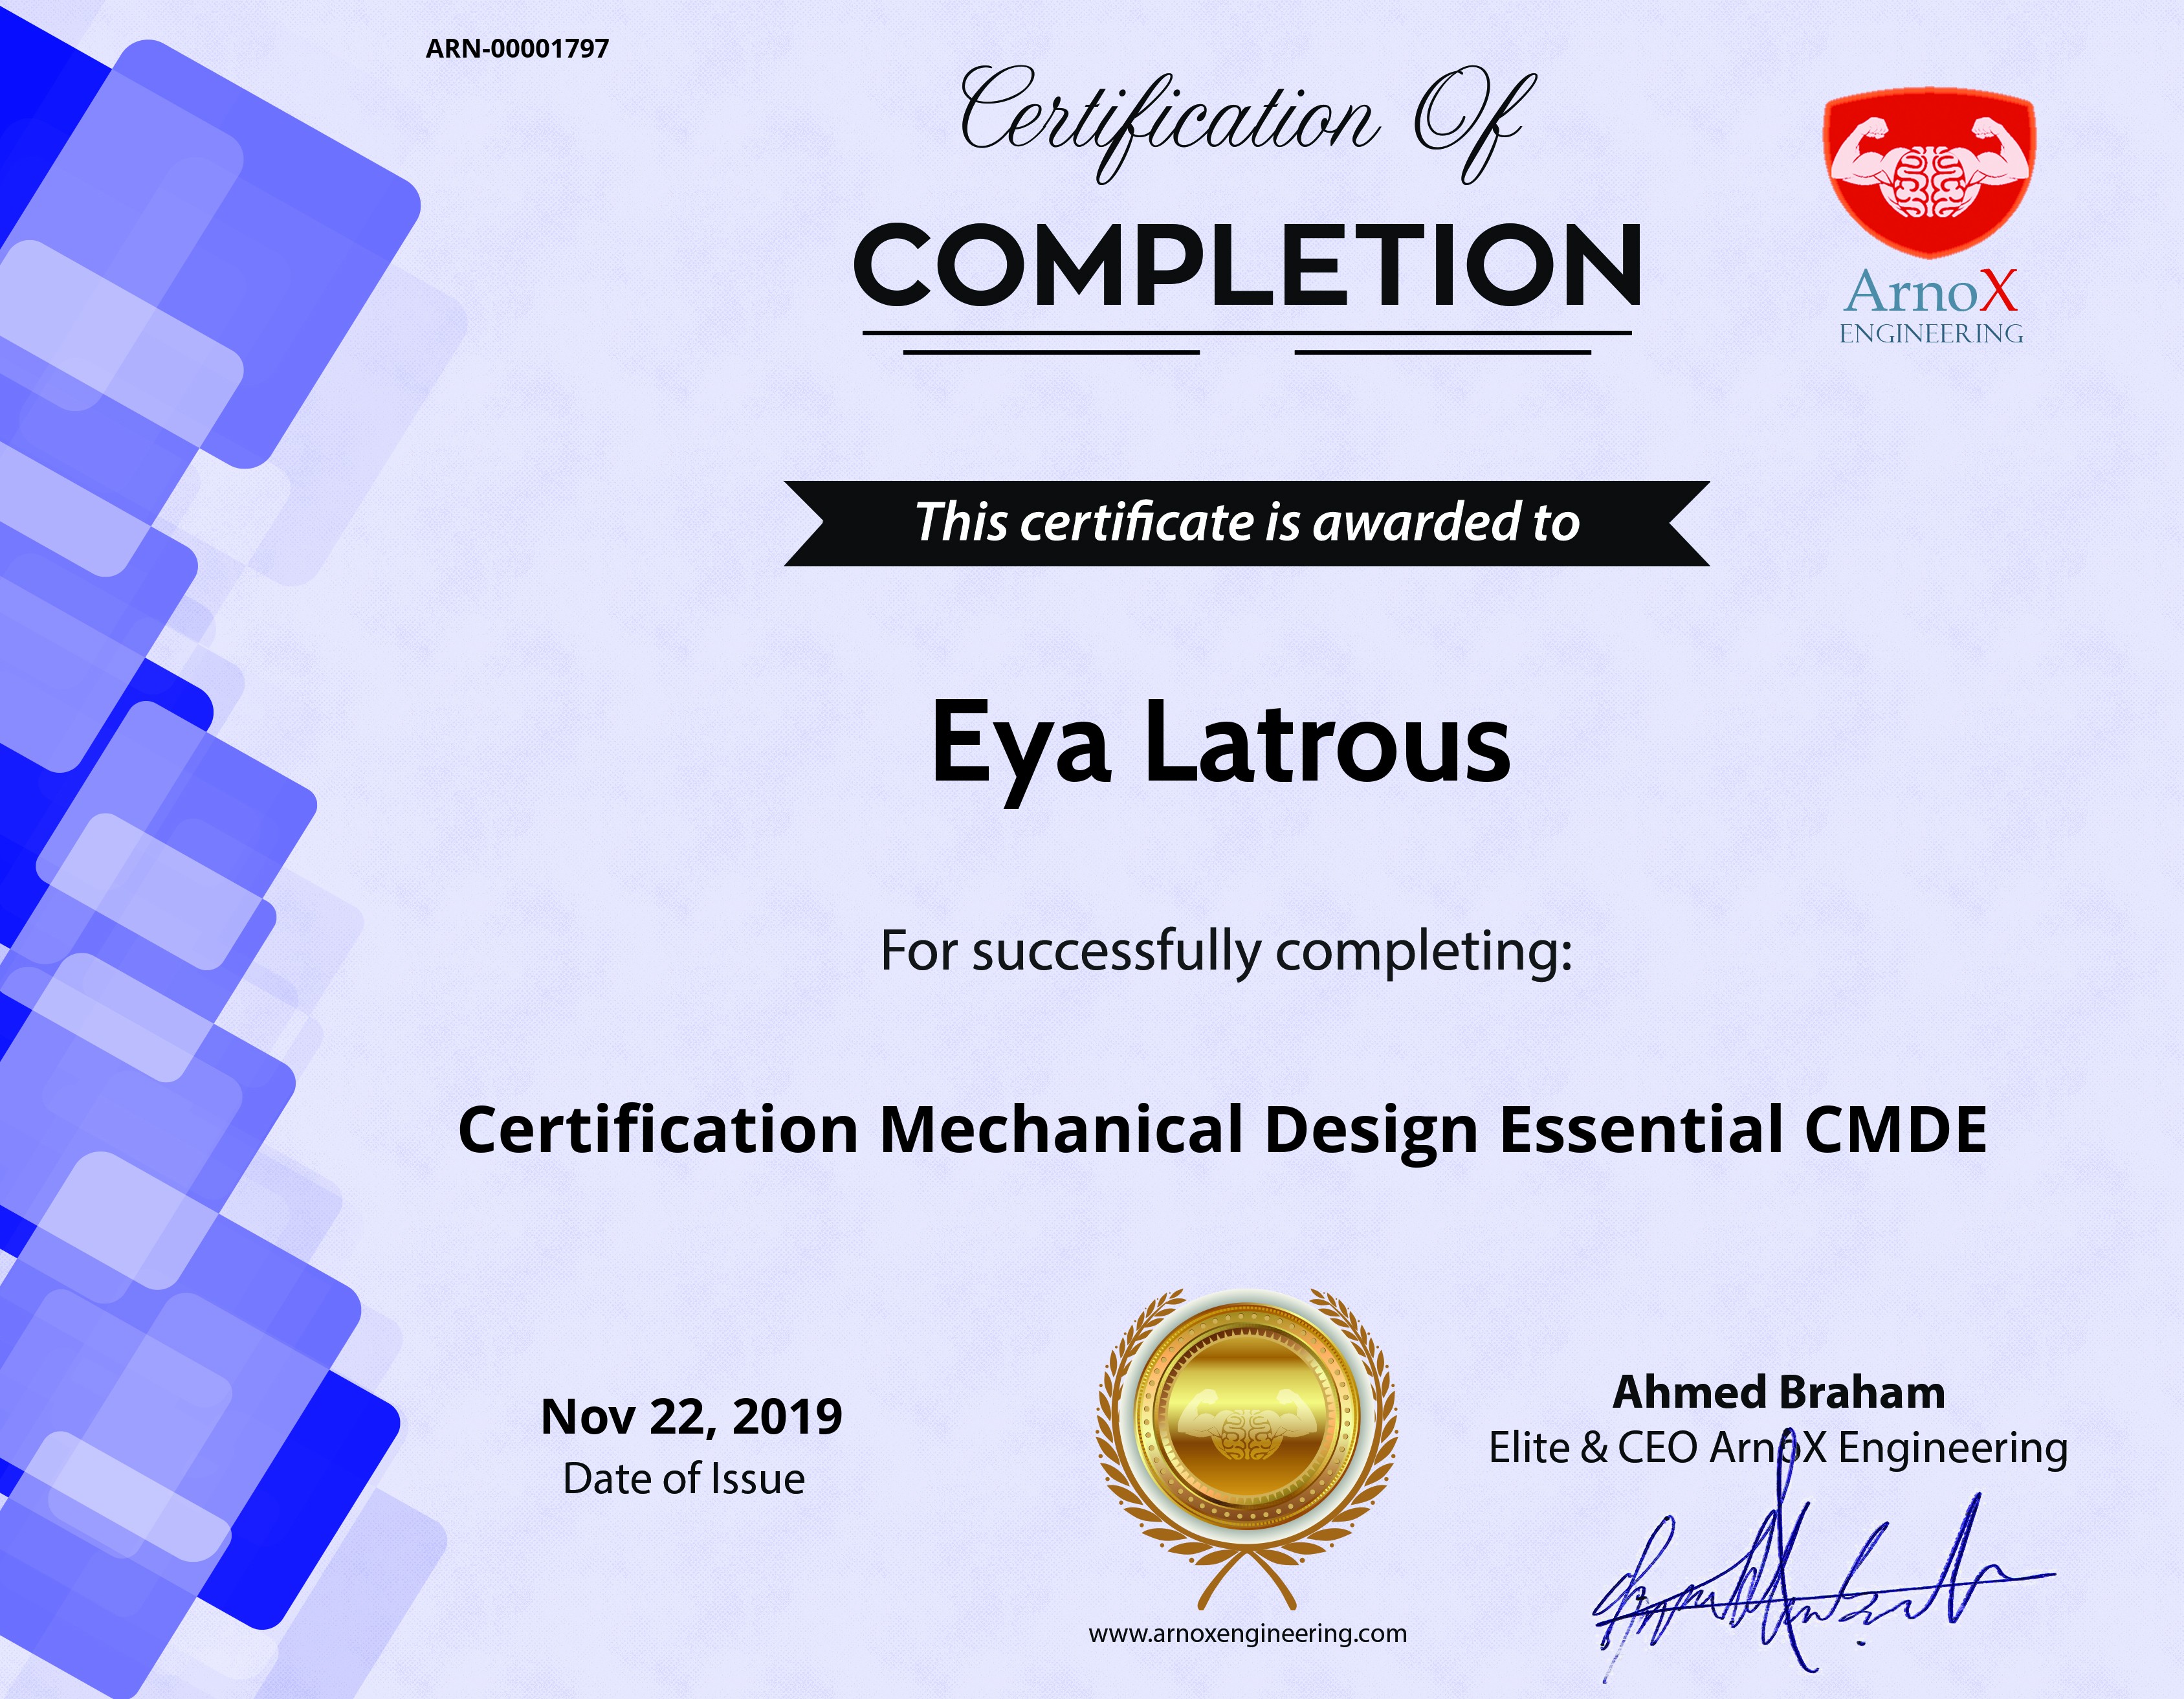Click the COMPLETION heading
Viewport: 2184px width, 1699px height.
click(1247, 265)
